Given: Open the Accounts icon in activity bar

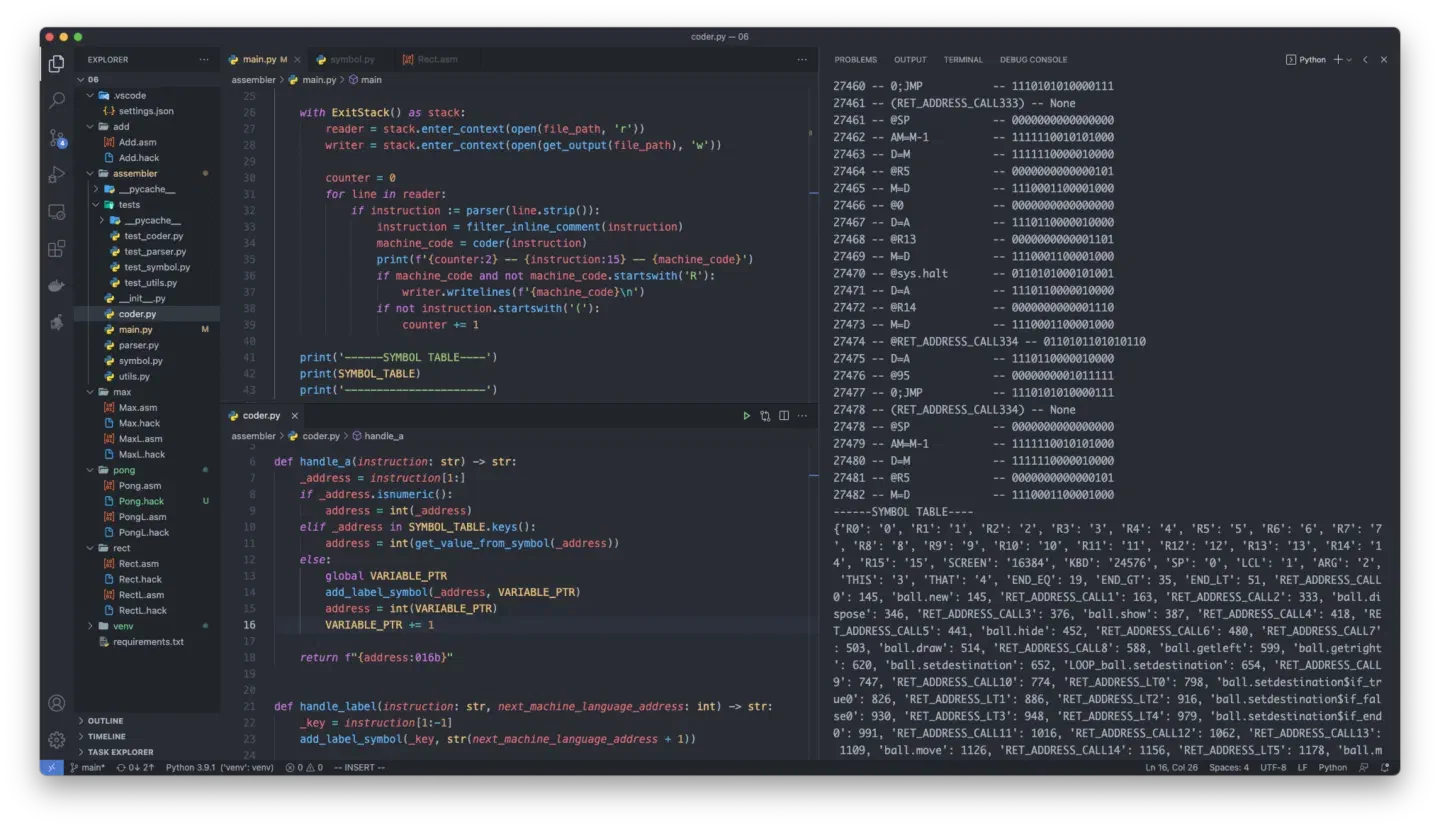Looking at the screenshot, I should (x=57, y=703).
